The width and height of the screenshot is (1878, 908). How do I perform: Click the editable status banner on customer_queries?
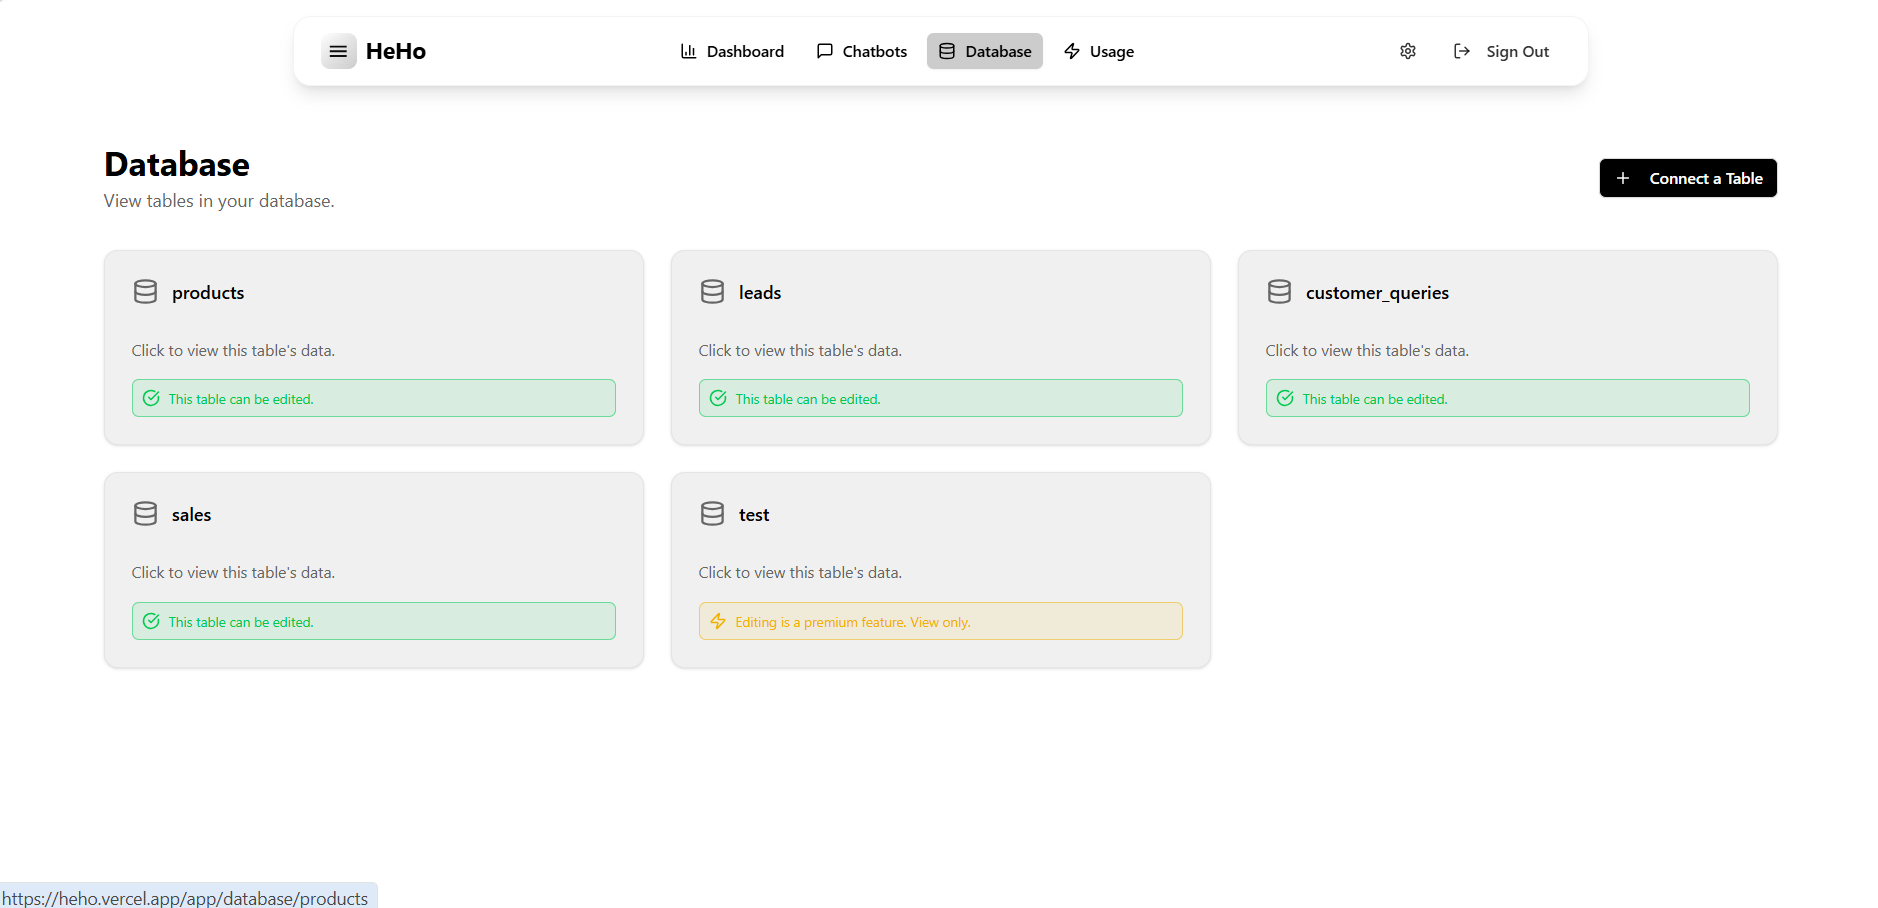(x=1508, y=398)
